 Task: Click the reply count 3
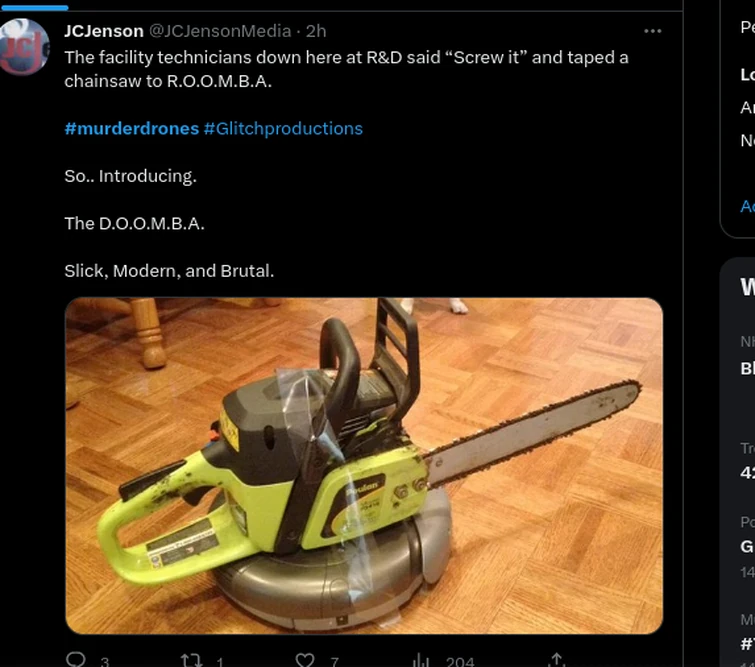pos(104,662)
